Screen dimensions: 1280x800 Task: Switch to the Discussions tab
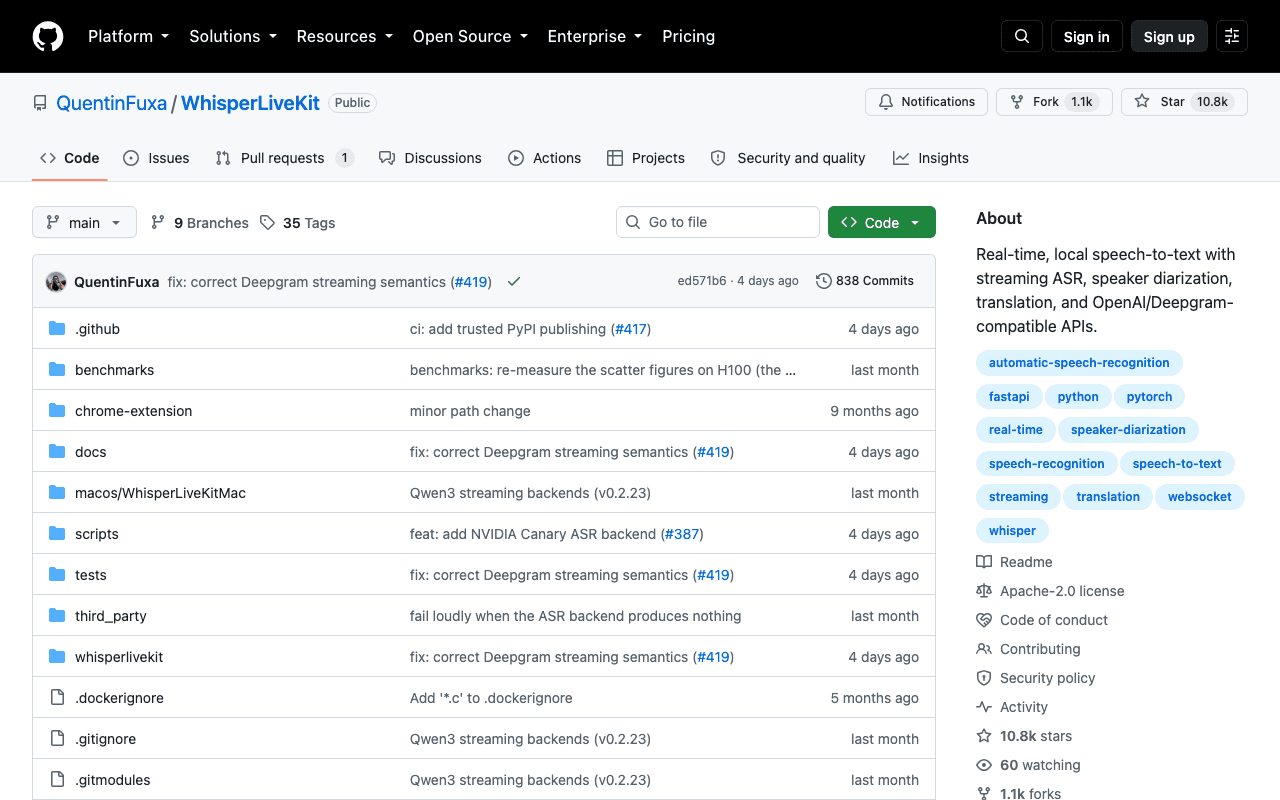pos(430,158)
